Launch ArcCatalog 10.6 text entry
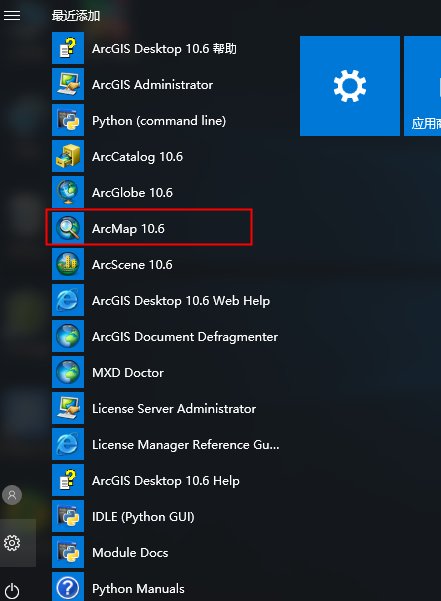The image size is (441, 601). tap(137, 156)
